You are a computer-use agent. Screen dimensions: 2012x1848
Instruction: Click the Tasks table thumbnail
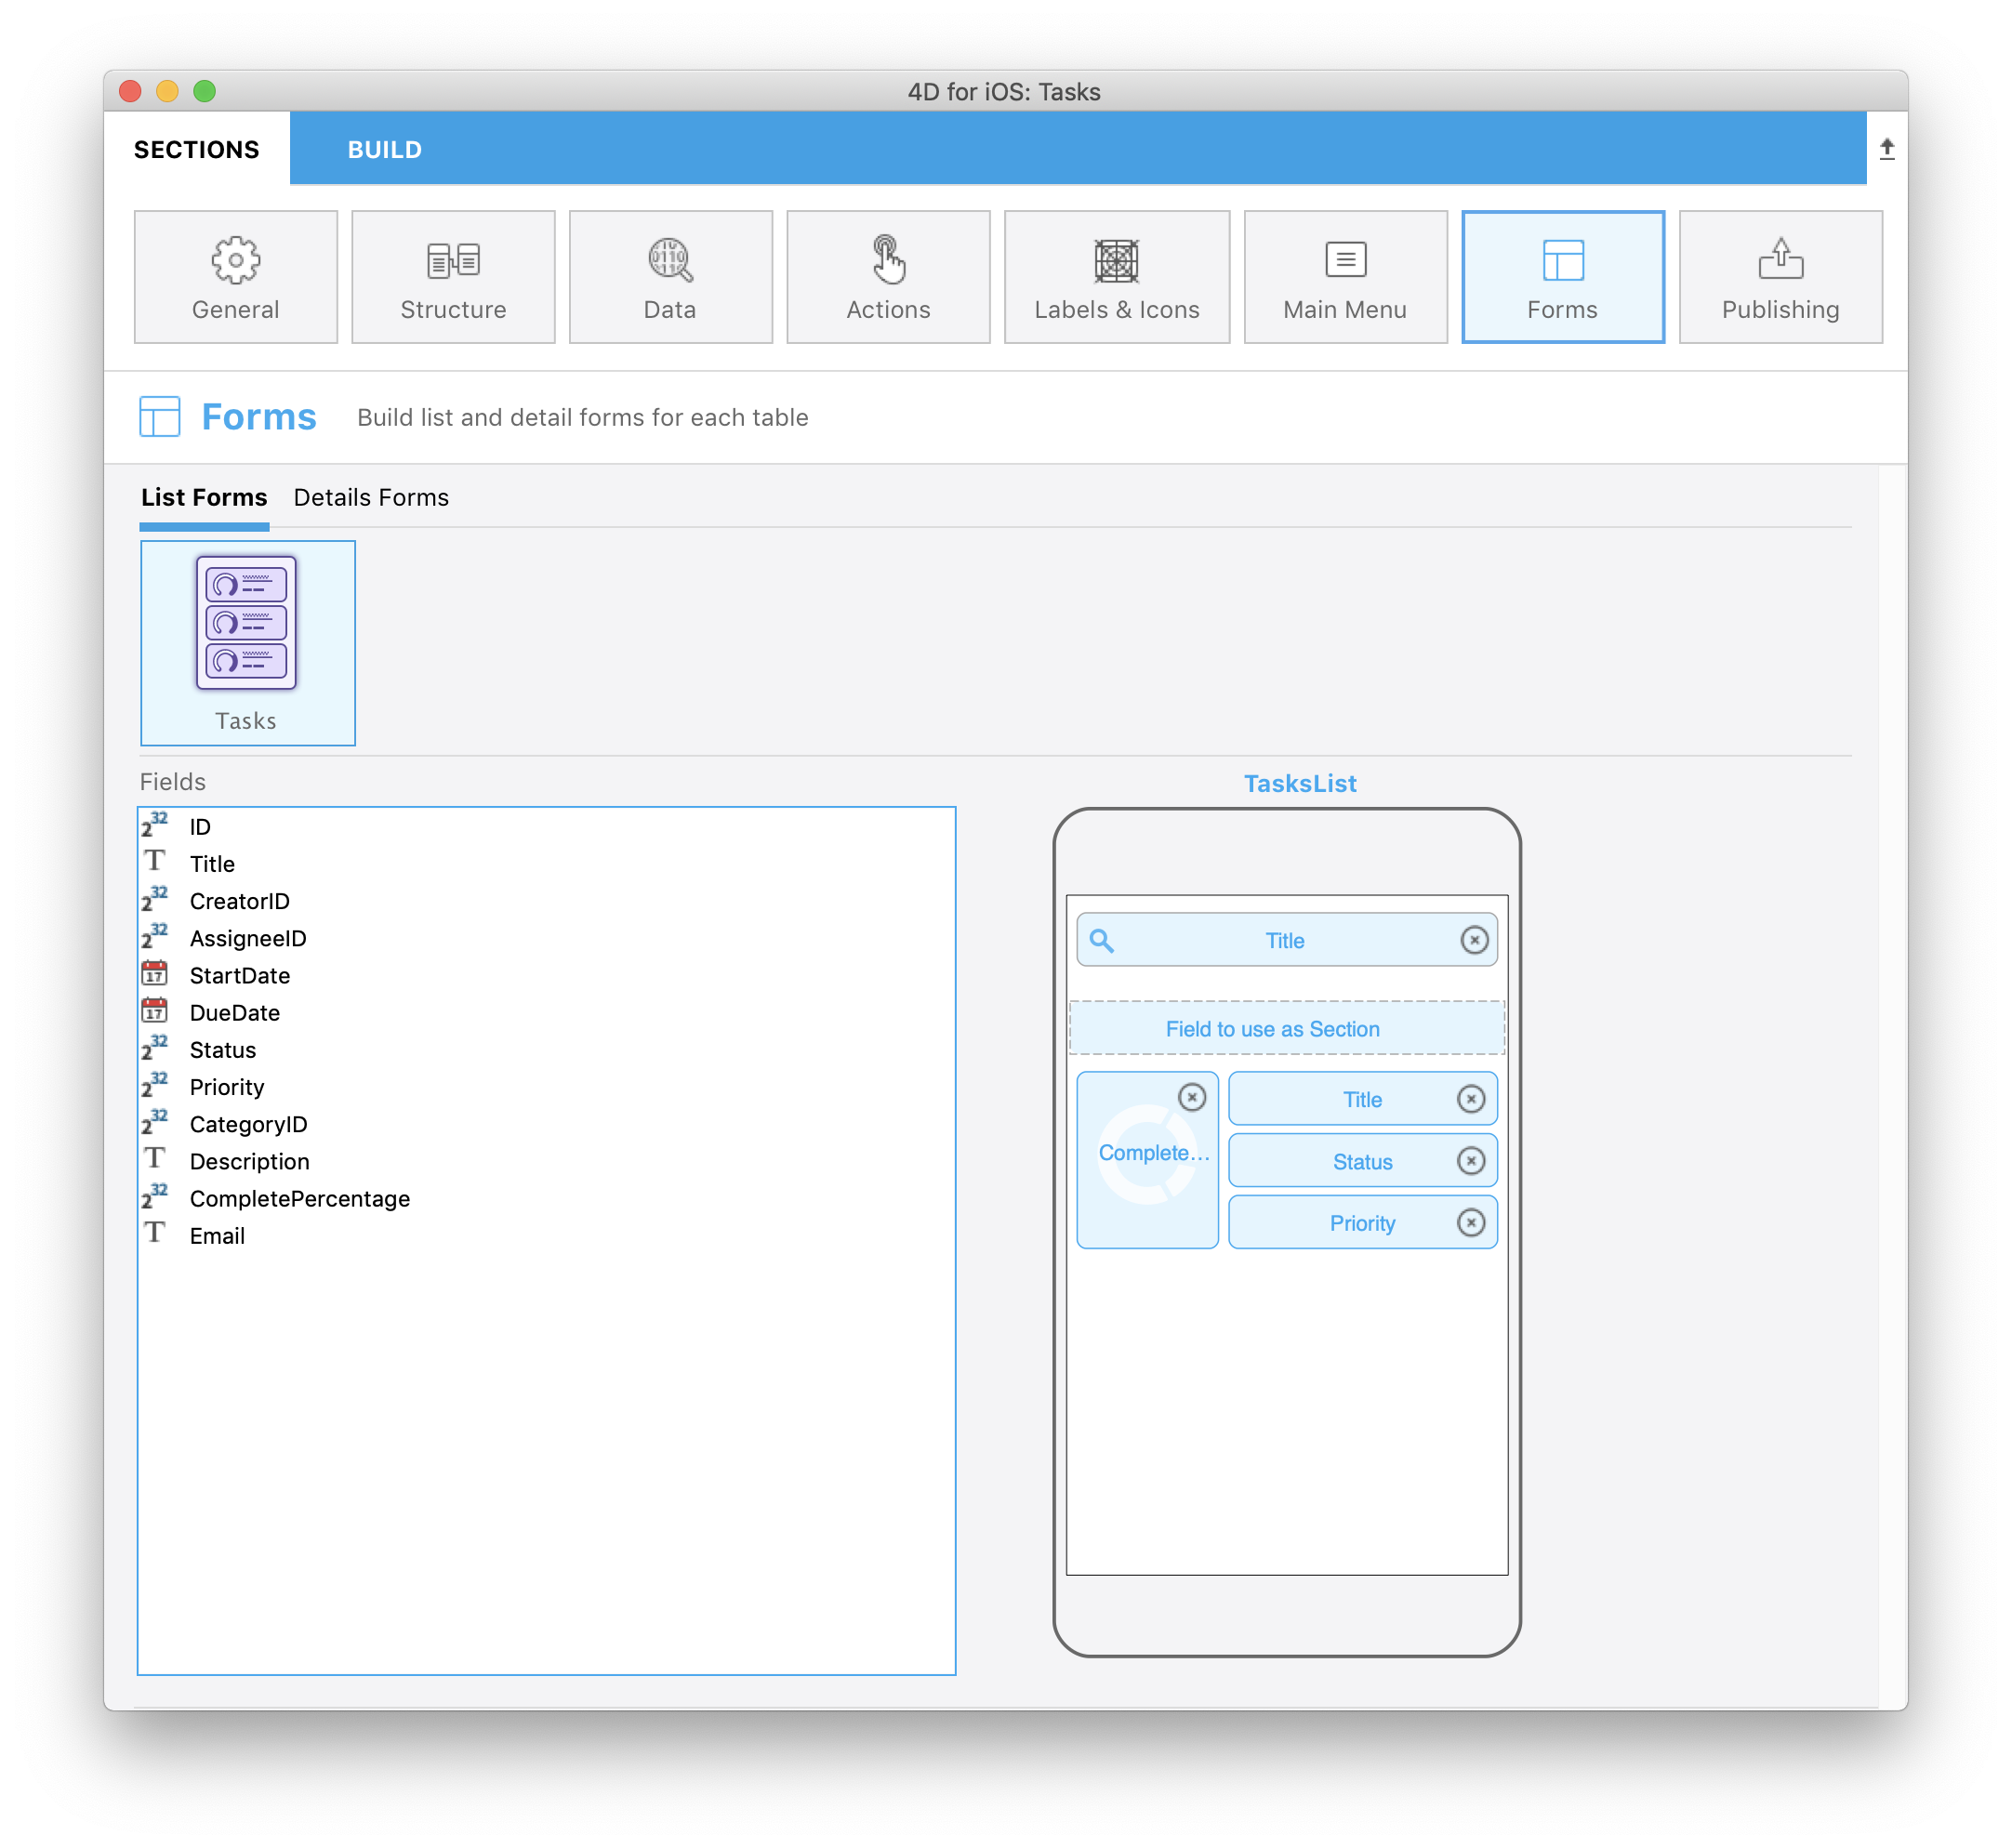(x=247, y=641)
